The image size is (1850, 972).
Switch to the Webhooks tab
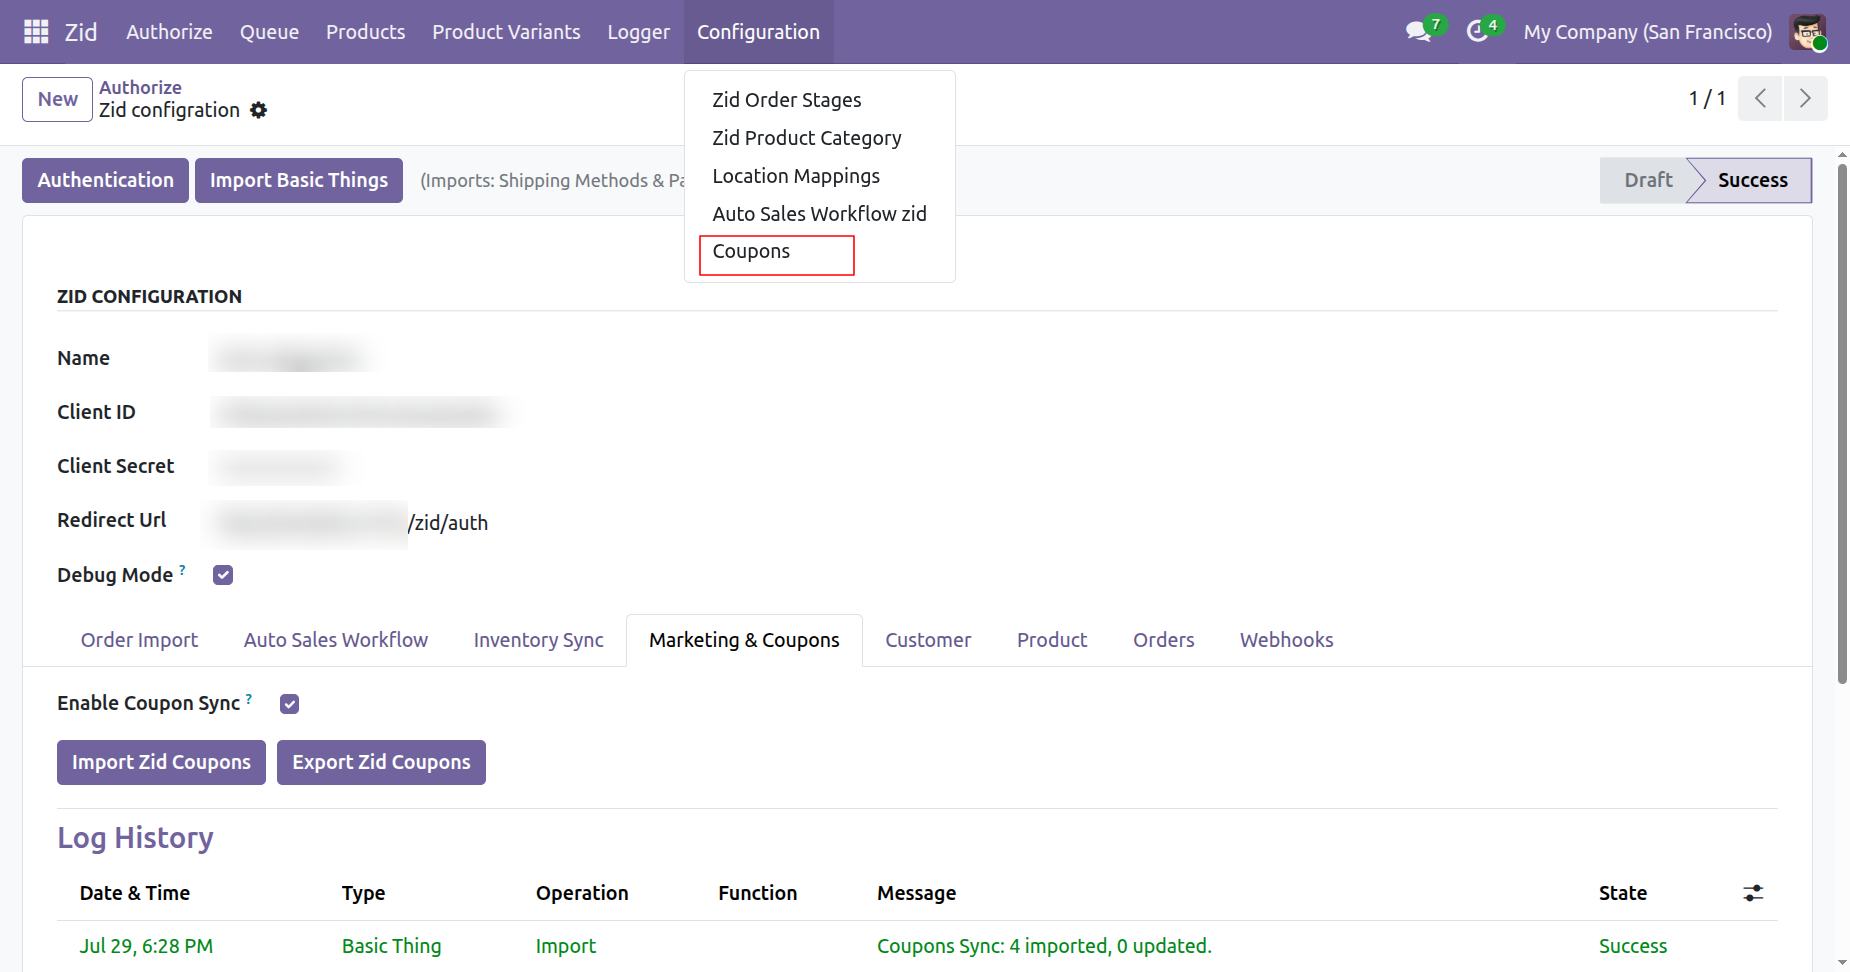[1287, 640]
